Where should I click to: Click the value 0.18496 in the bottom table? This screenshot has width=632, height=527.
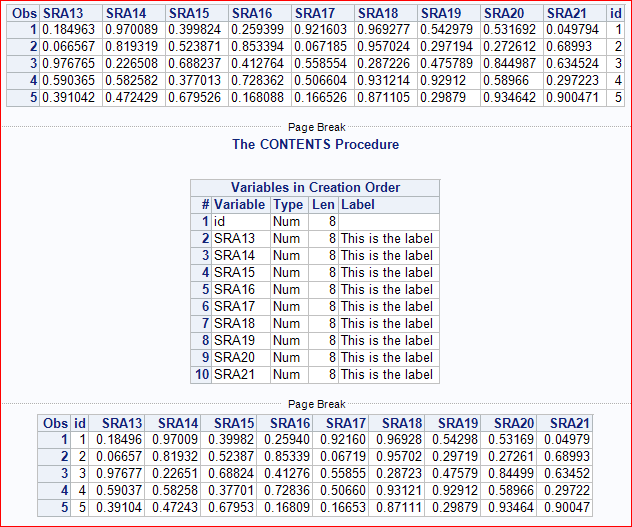tap(119, 440)
